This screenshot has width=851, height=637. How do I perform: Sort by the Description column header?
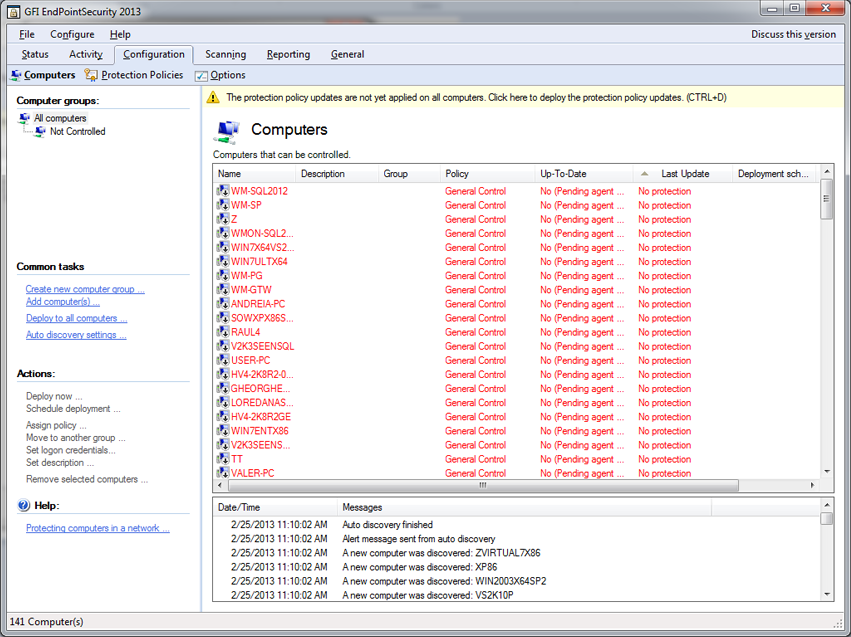(336, 174)
